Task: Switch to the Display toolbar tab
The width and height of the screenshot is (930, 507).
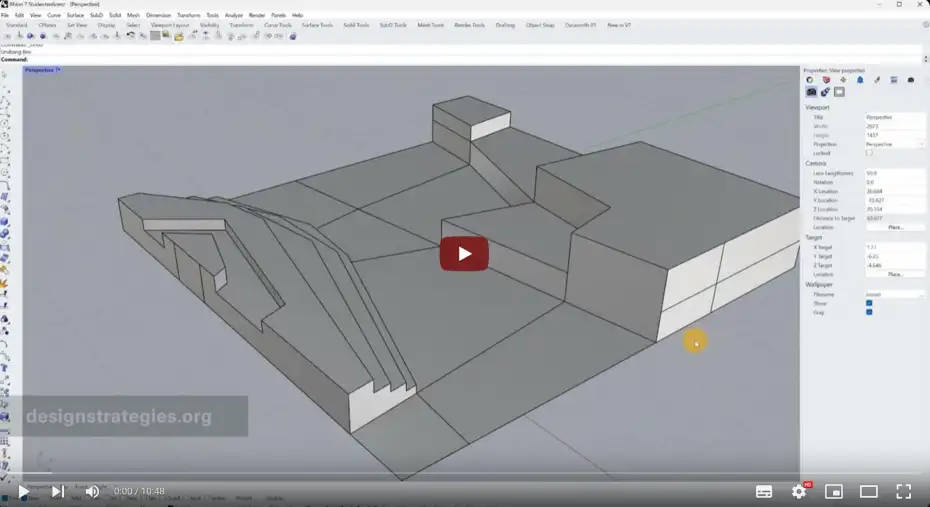Action: pos(107,25)
